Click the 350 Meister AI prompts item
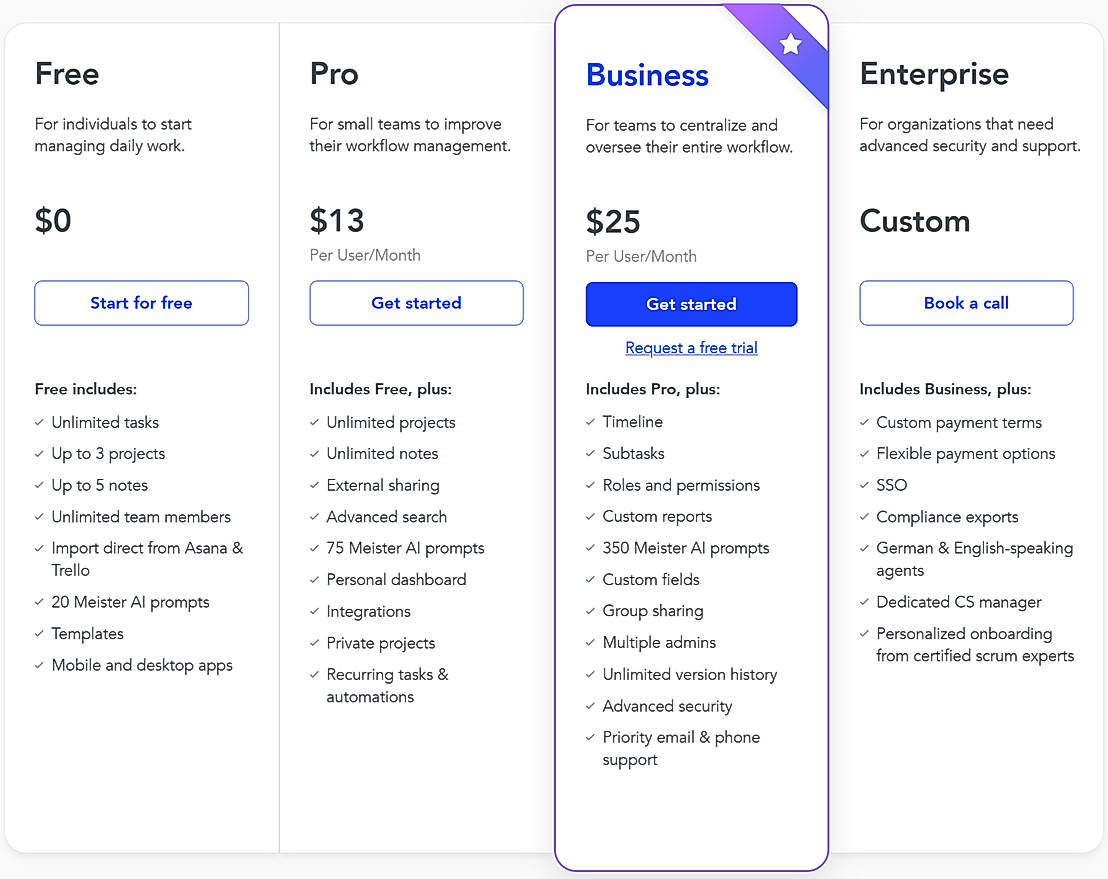This screenshot has height=879, width=1108. point(686,548)
